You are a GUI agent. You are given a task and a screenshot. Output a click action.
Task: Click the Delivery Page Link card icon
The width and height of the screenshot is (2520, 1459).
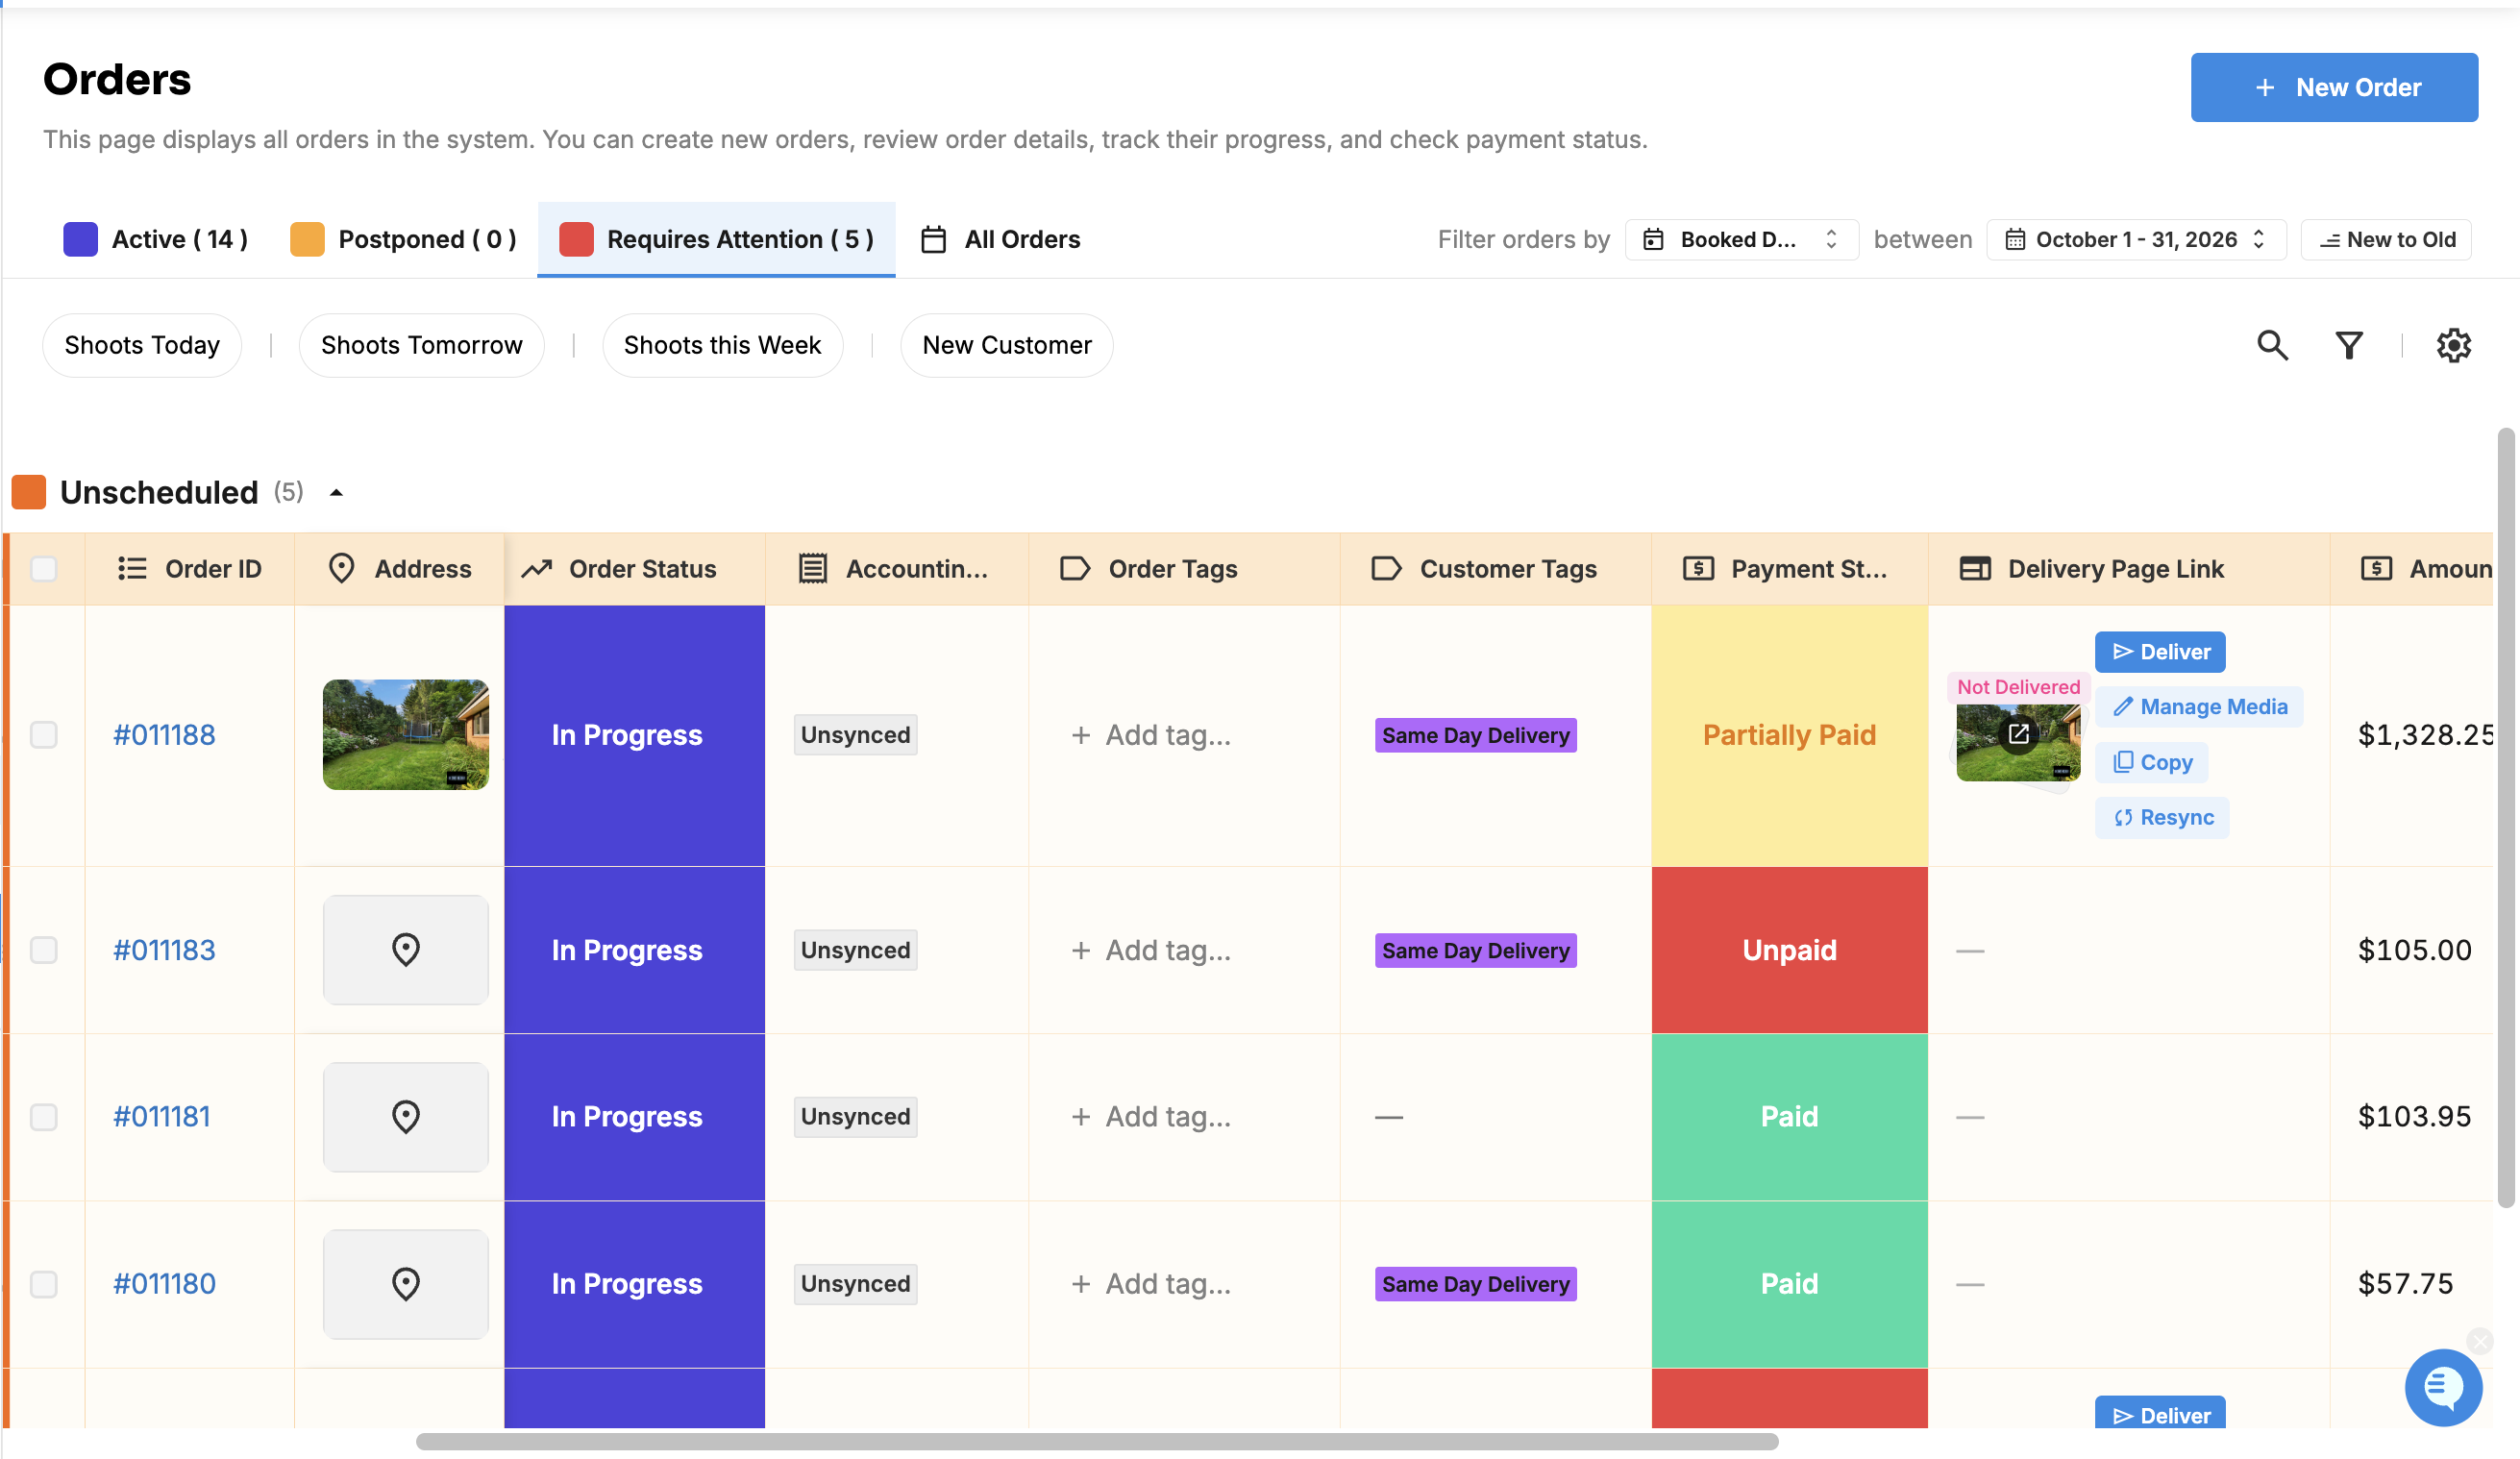[x=1974, y=568]
